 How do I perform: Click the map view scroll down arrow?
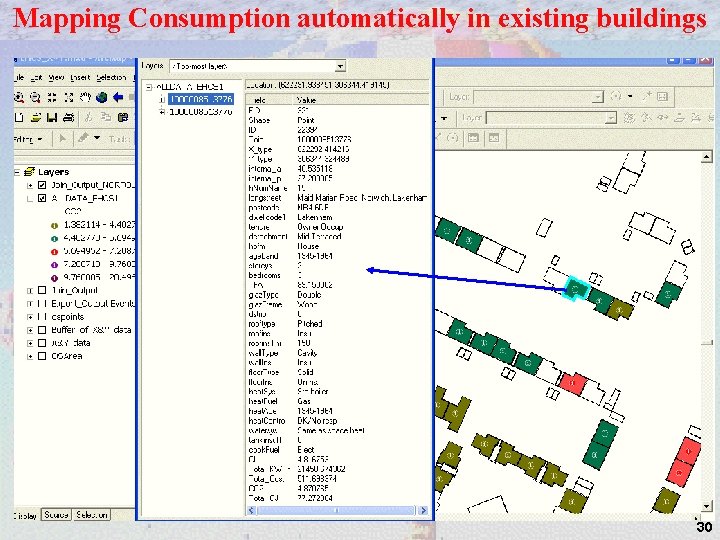pyautogui.click(x=707, y=506)
